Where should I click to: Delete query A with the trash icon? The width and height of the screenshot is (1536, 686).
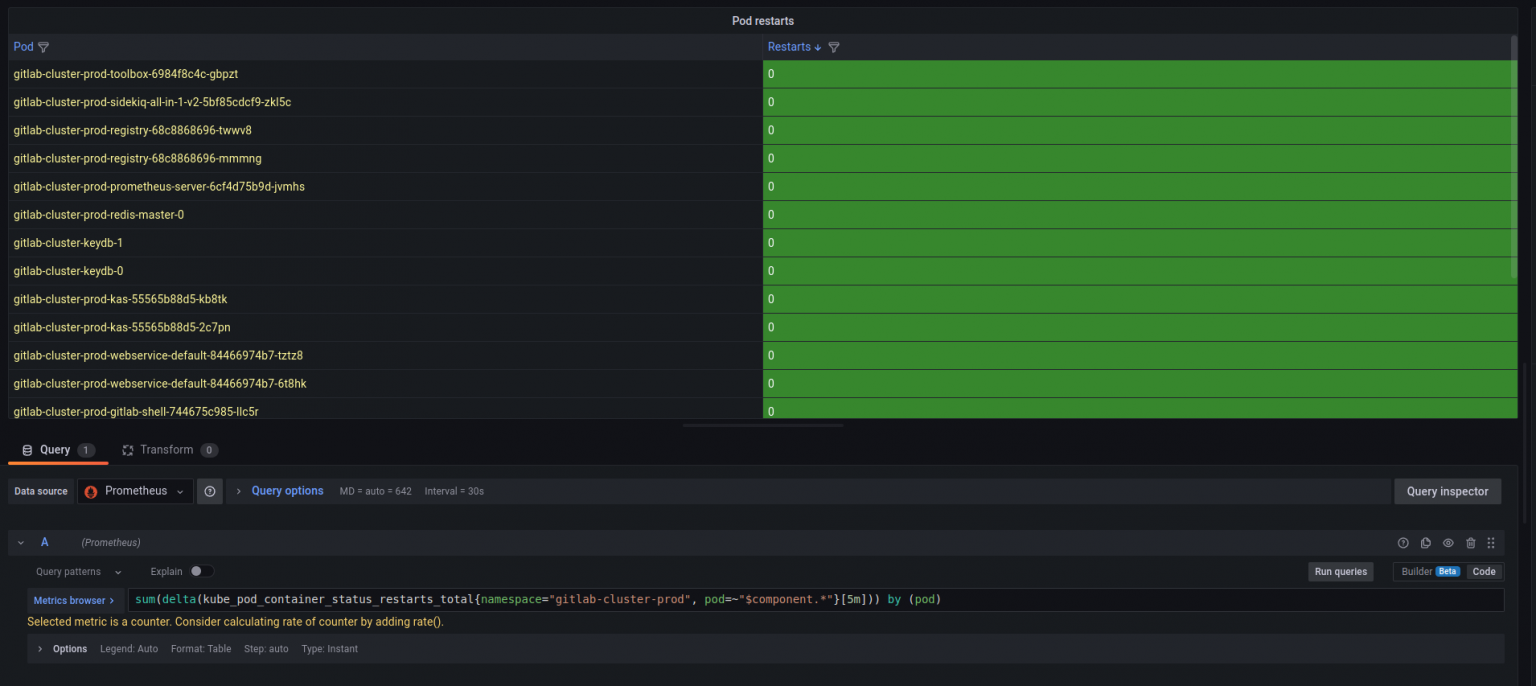[1470, 542]
